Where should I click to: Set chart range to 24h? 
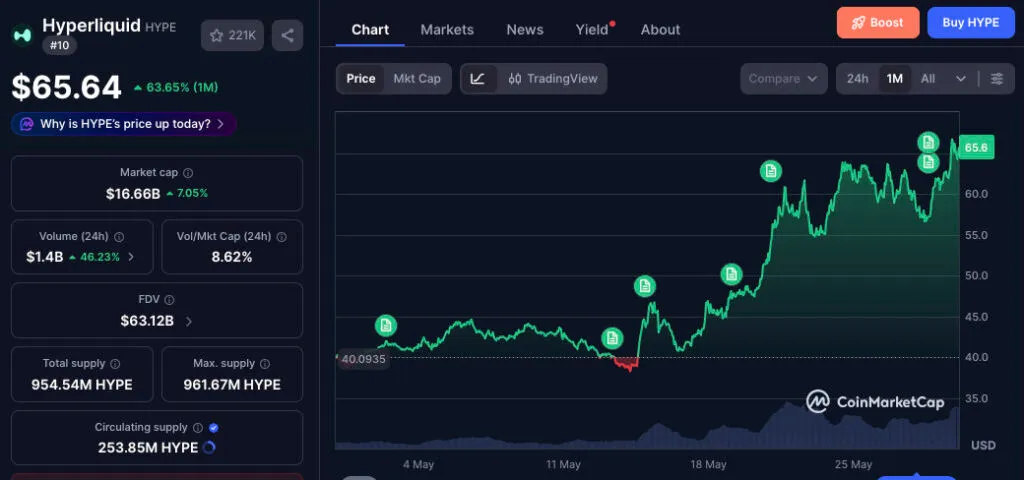(857, 79)
